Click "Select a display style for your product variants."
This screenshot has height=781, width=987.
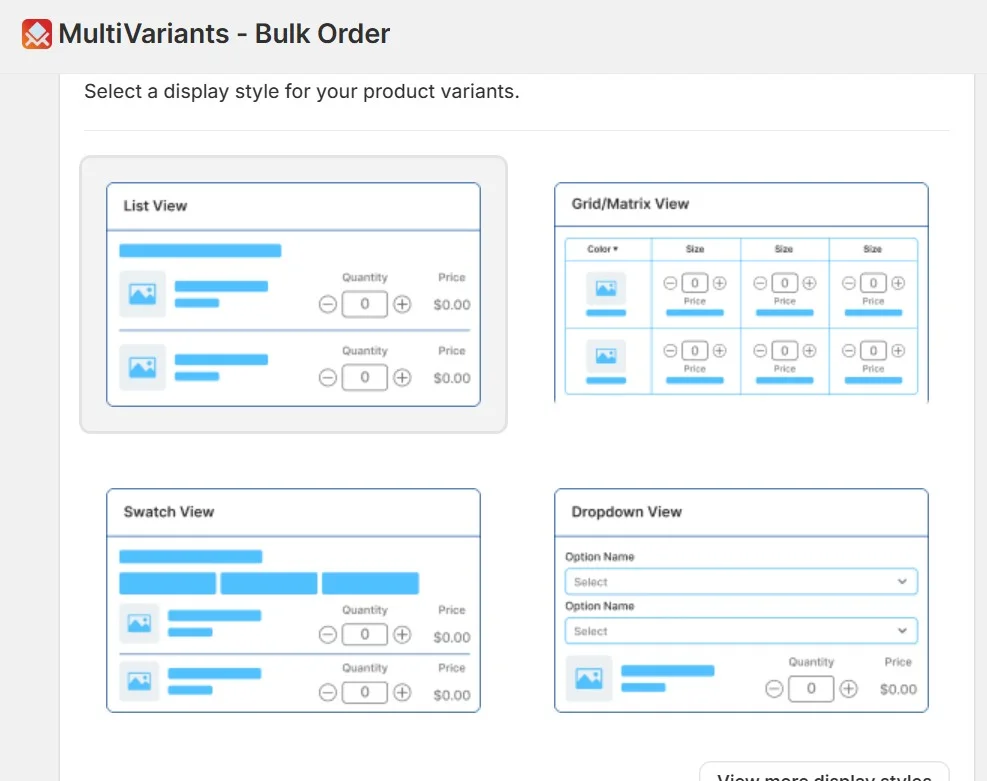(302, 92)
